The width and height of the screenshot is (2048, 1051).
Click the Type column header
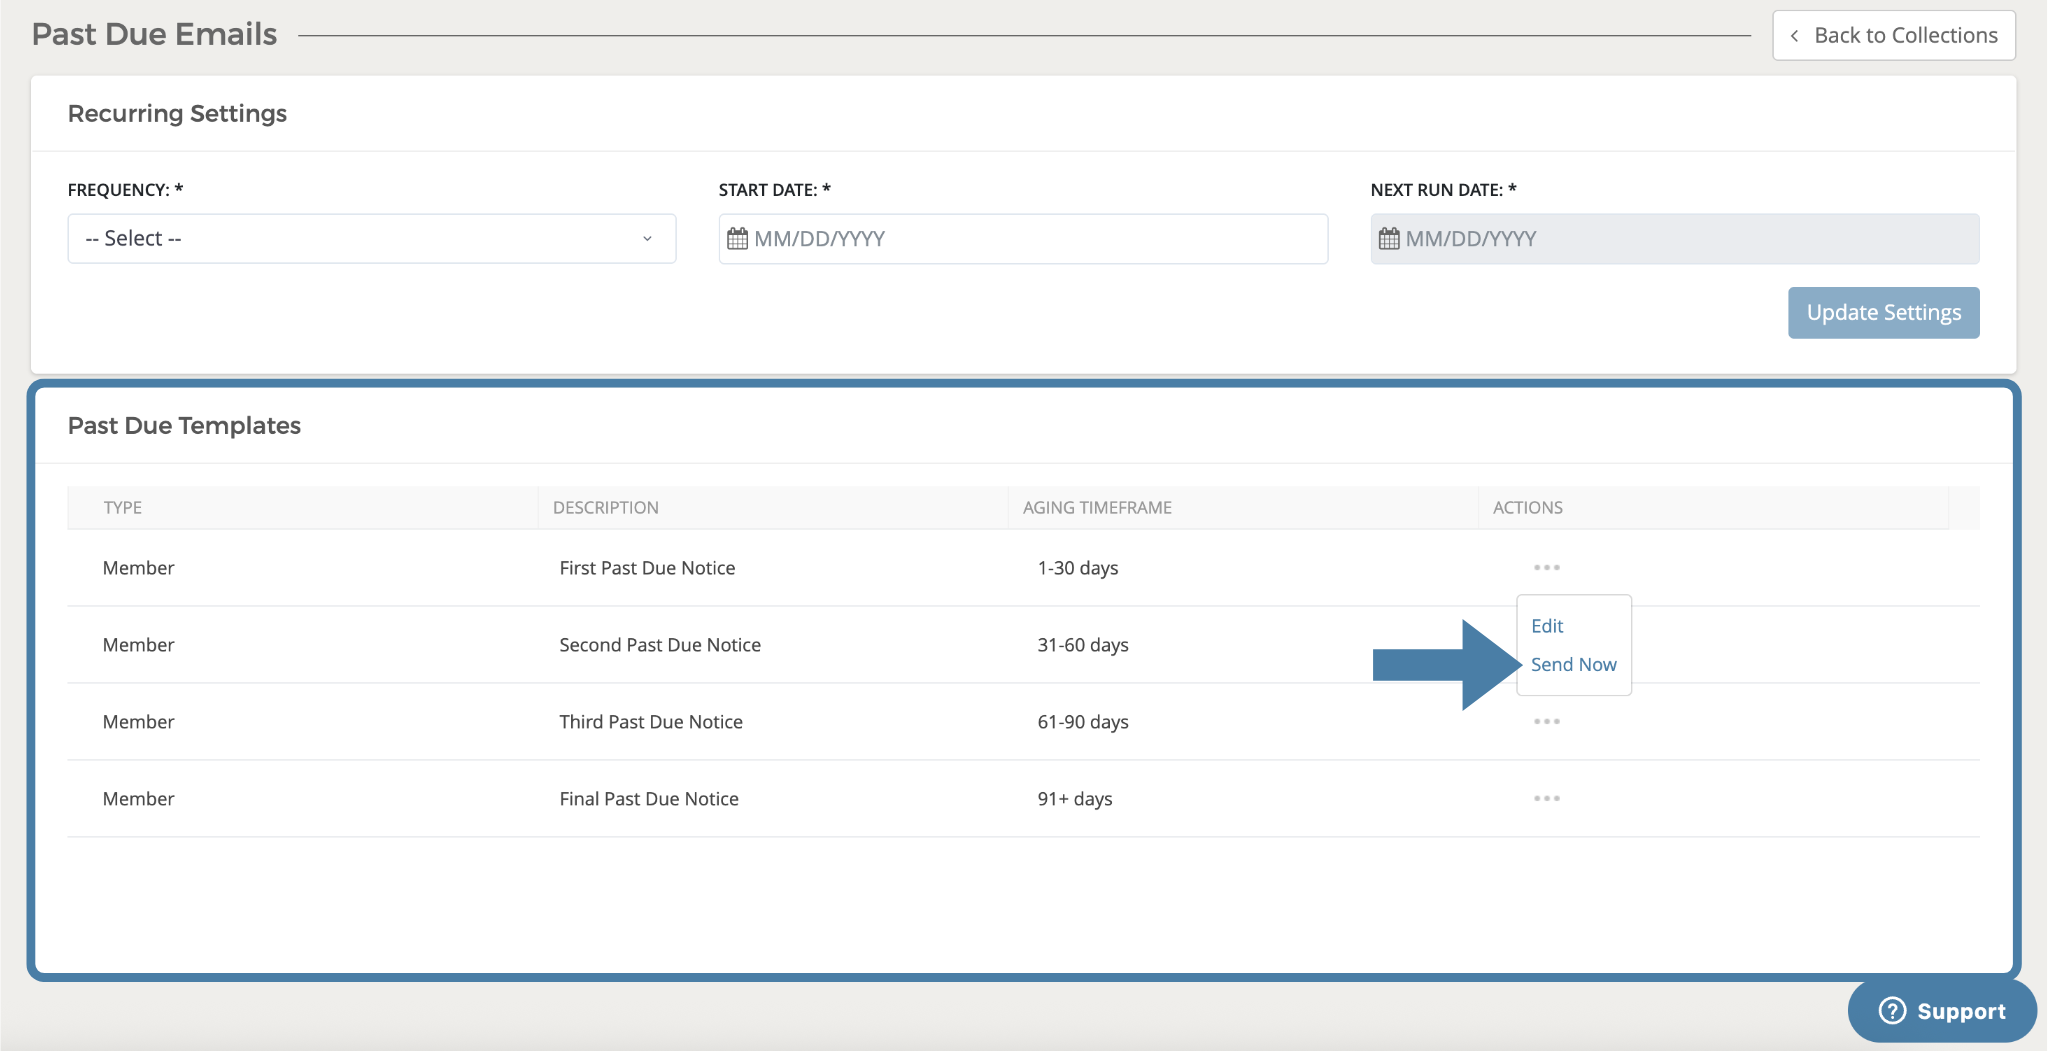click(123, 508)
